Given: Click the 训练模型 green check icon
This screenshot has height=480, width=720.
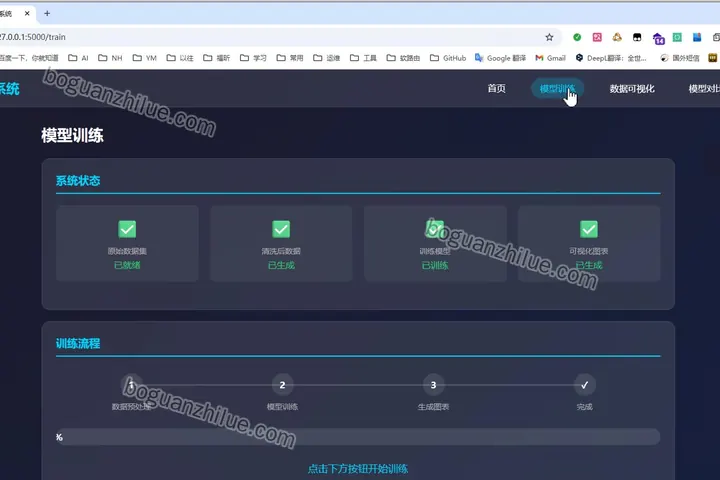Looking at the screenshot, I should point(434,229).
